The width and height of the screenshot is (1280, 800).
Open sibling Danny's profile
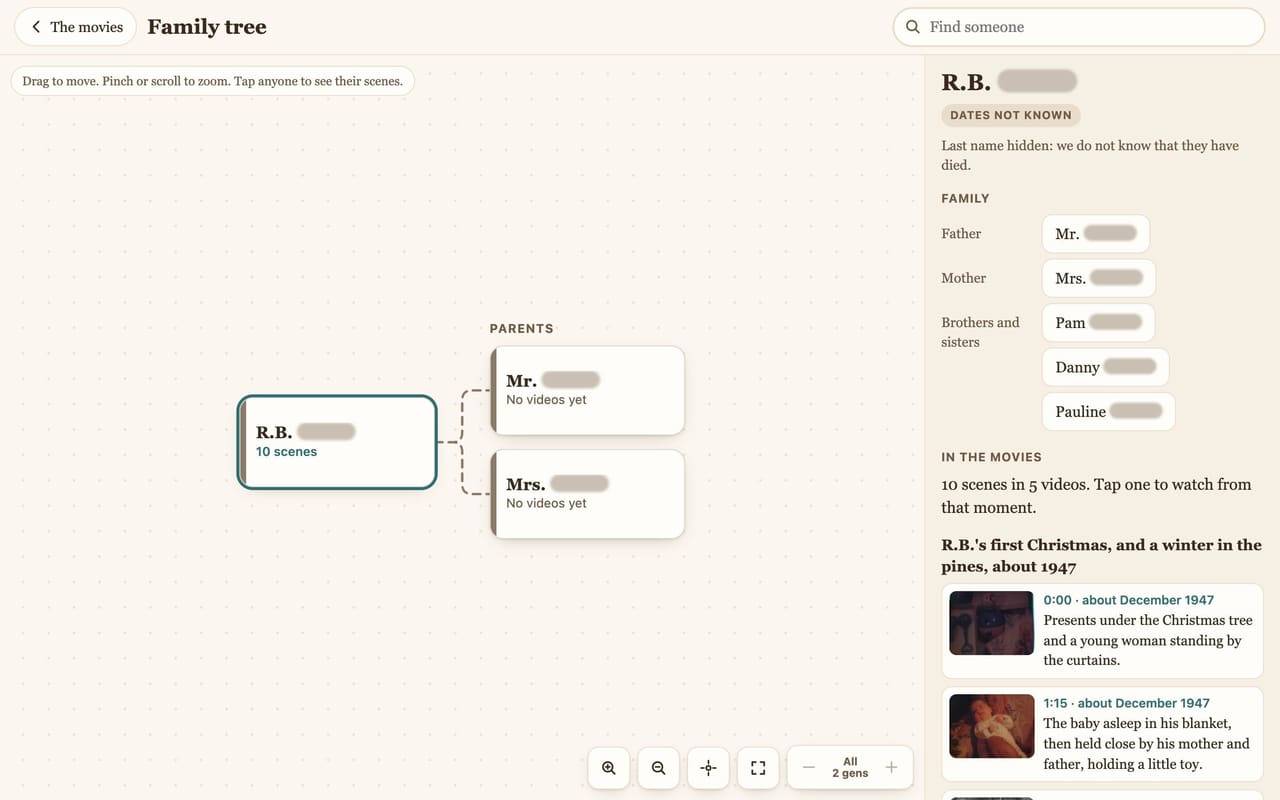(x=1105, y=367)
